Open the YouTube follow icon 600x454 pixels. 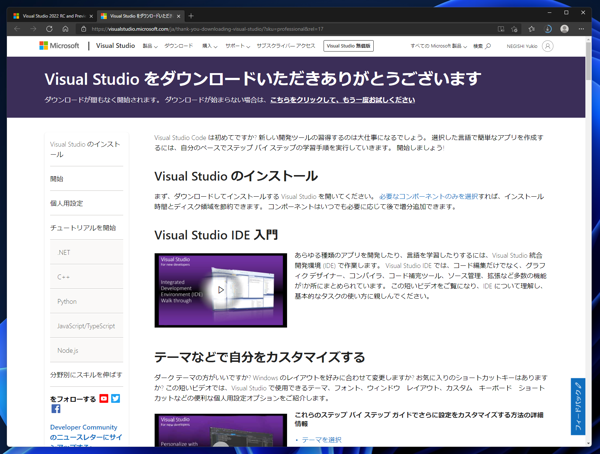(103, 398)
